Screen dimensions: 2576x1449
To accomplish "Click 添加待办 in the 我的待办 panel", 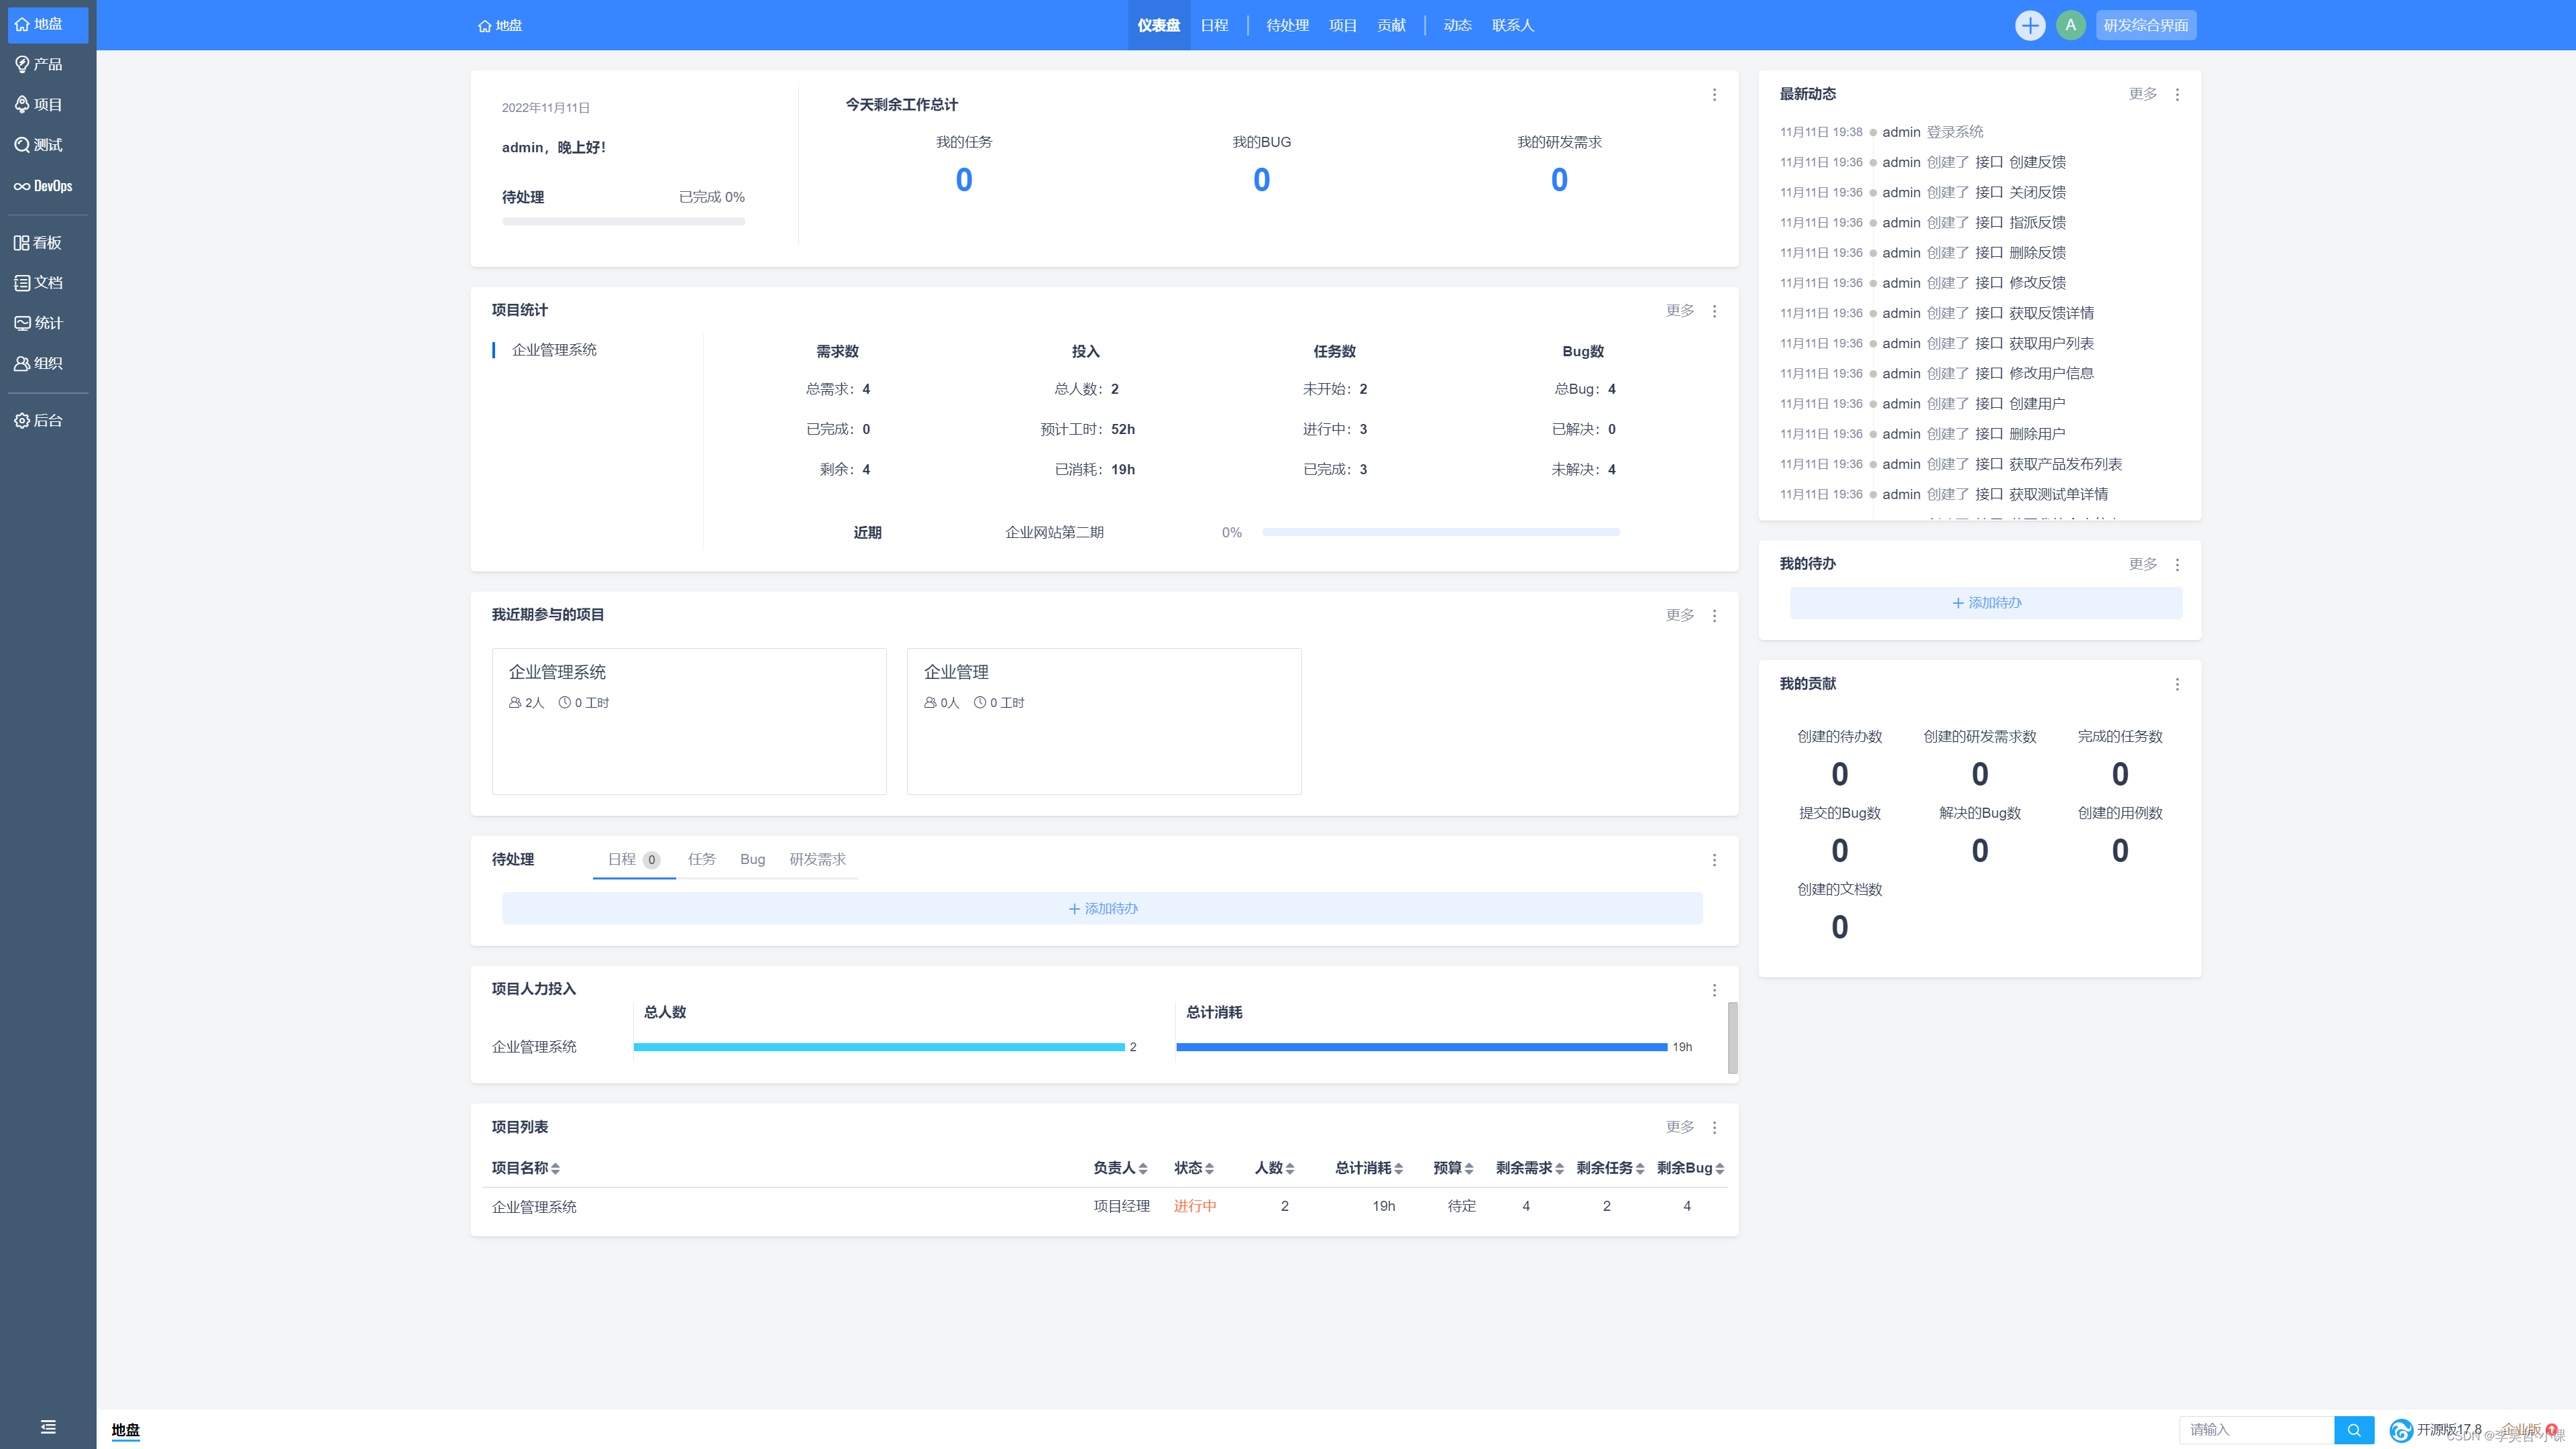I will 1986,603.
